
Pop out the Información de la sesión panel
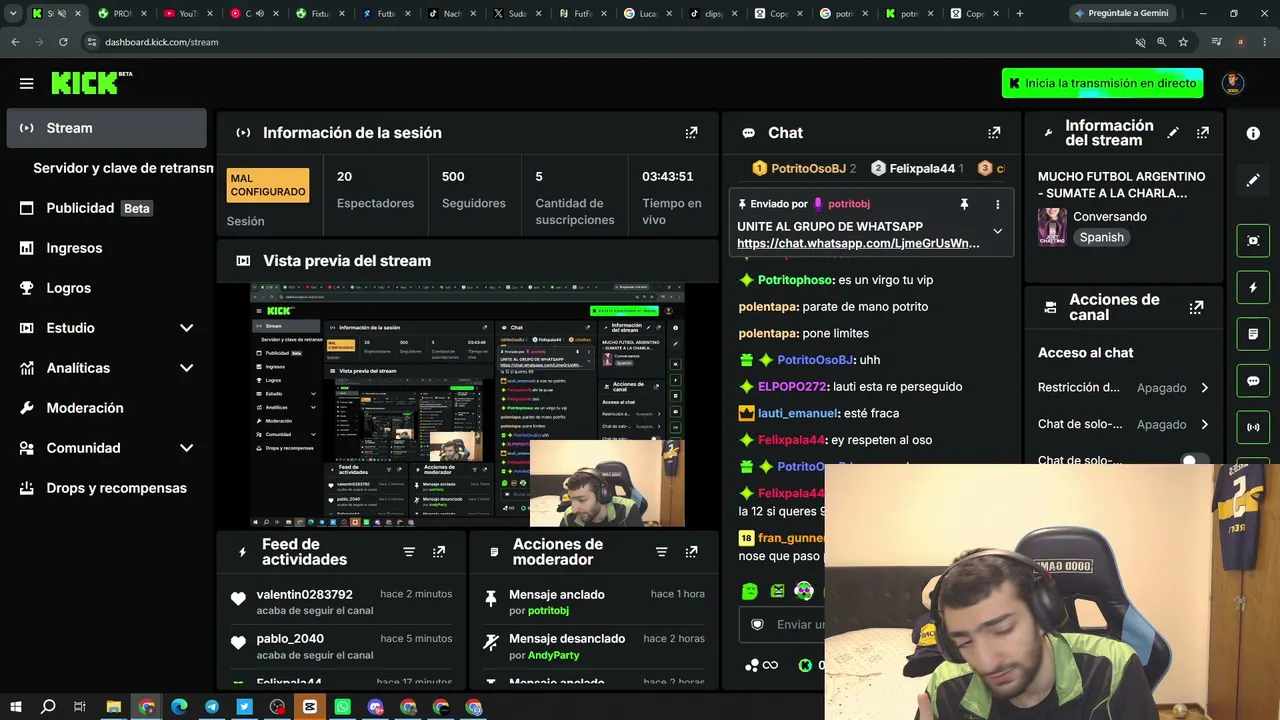[x=691, y=133]
